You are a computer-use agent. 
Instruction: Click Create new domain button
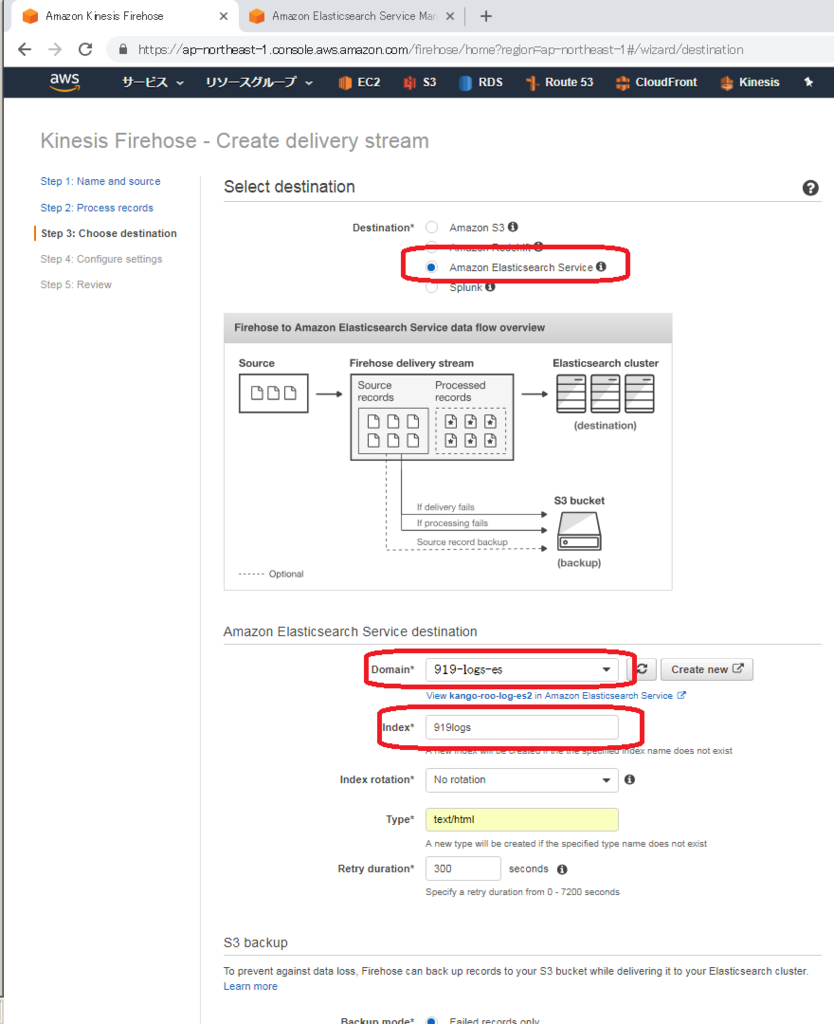707,669
